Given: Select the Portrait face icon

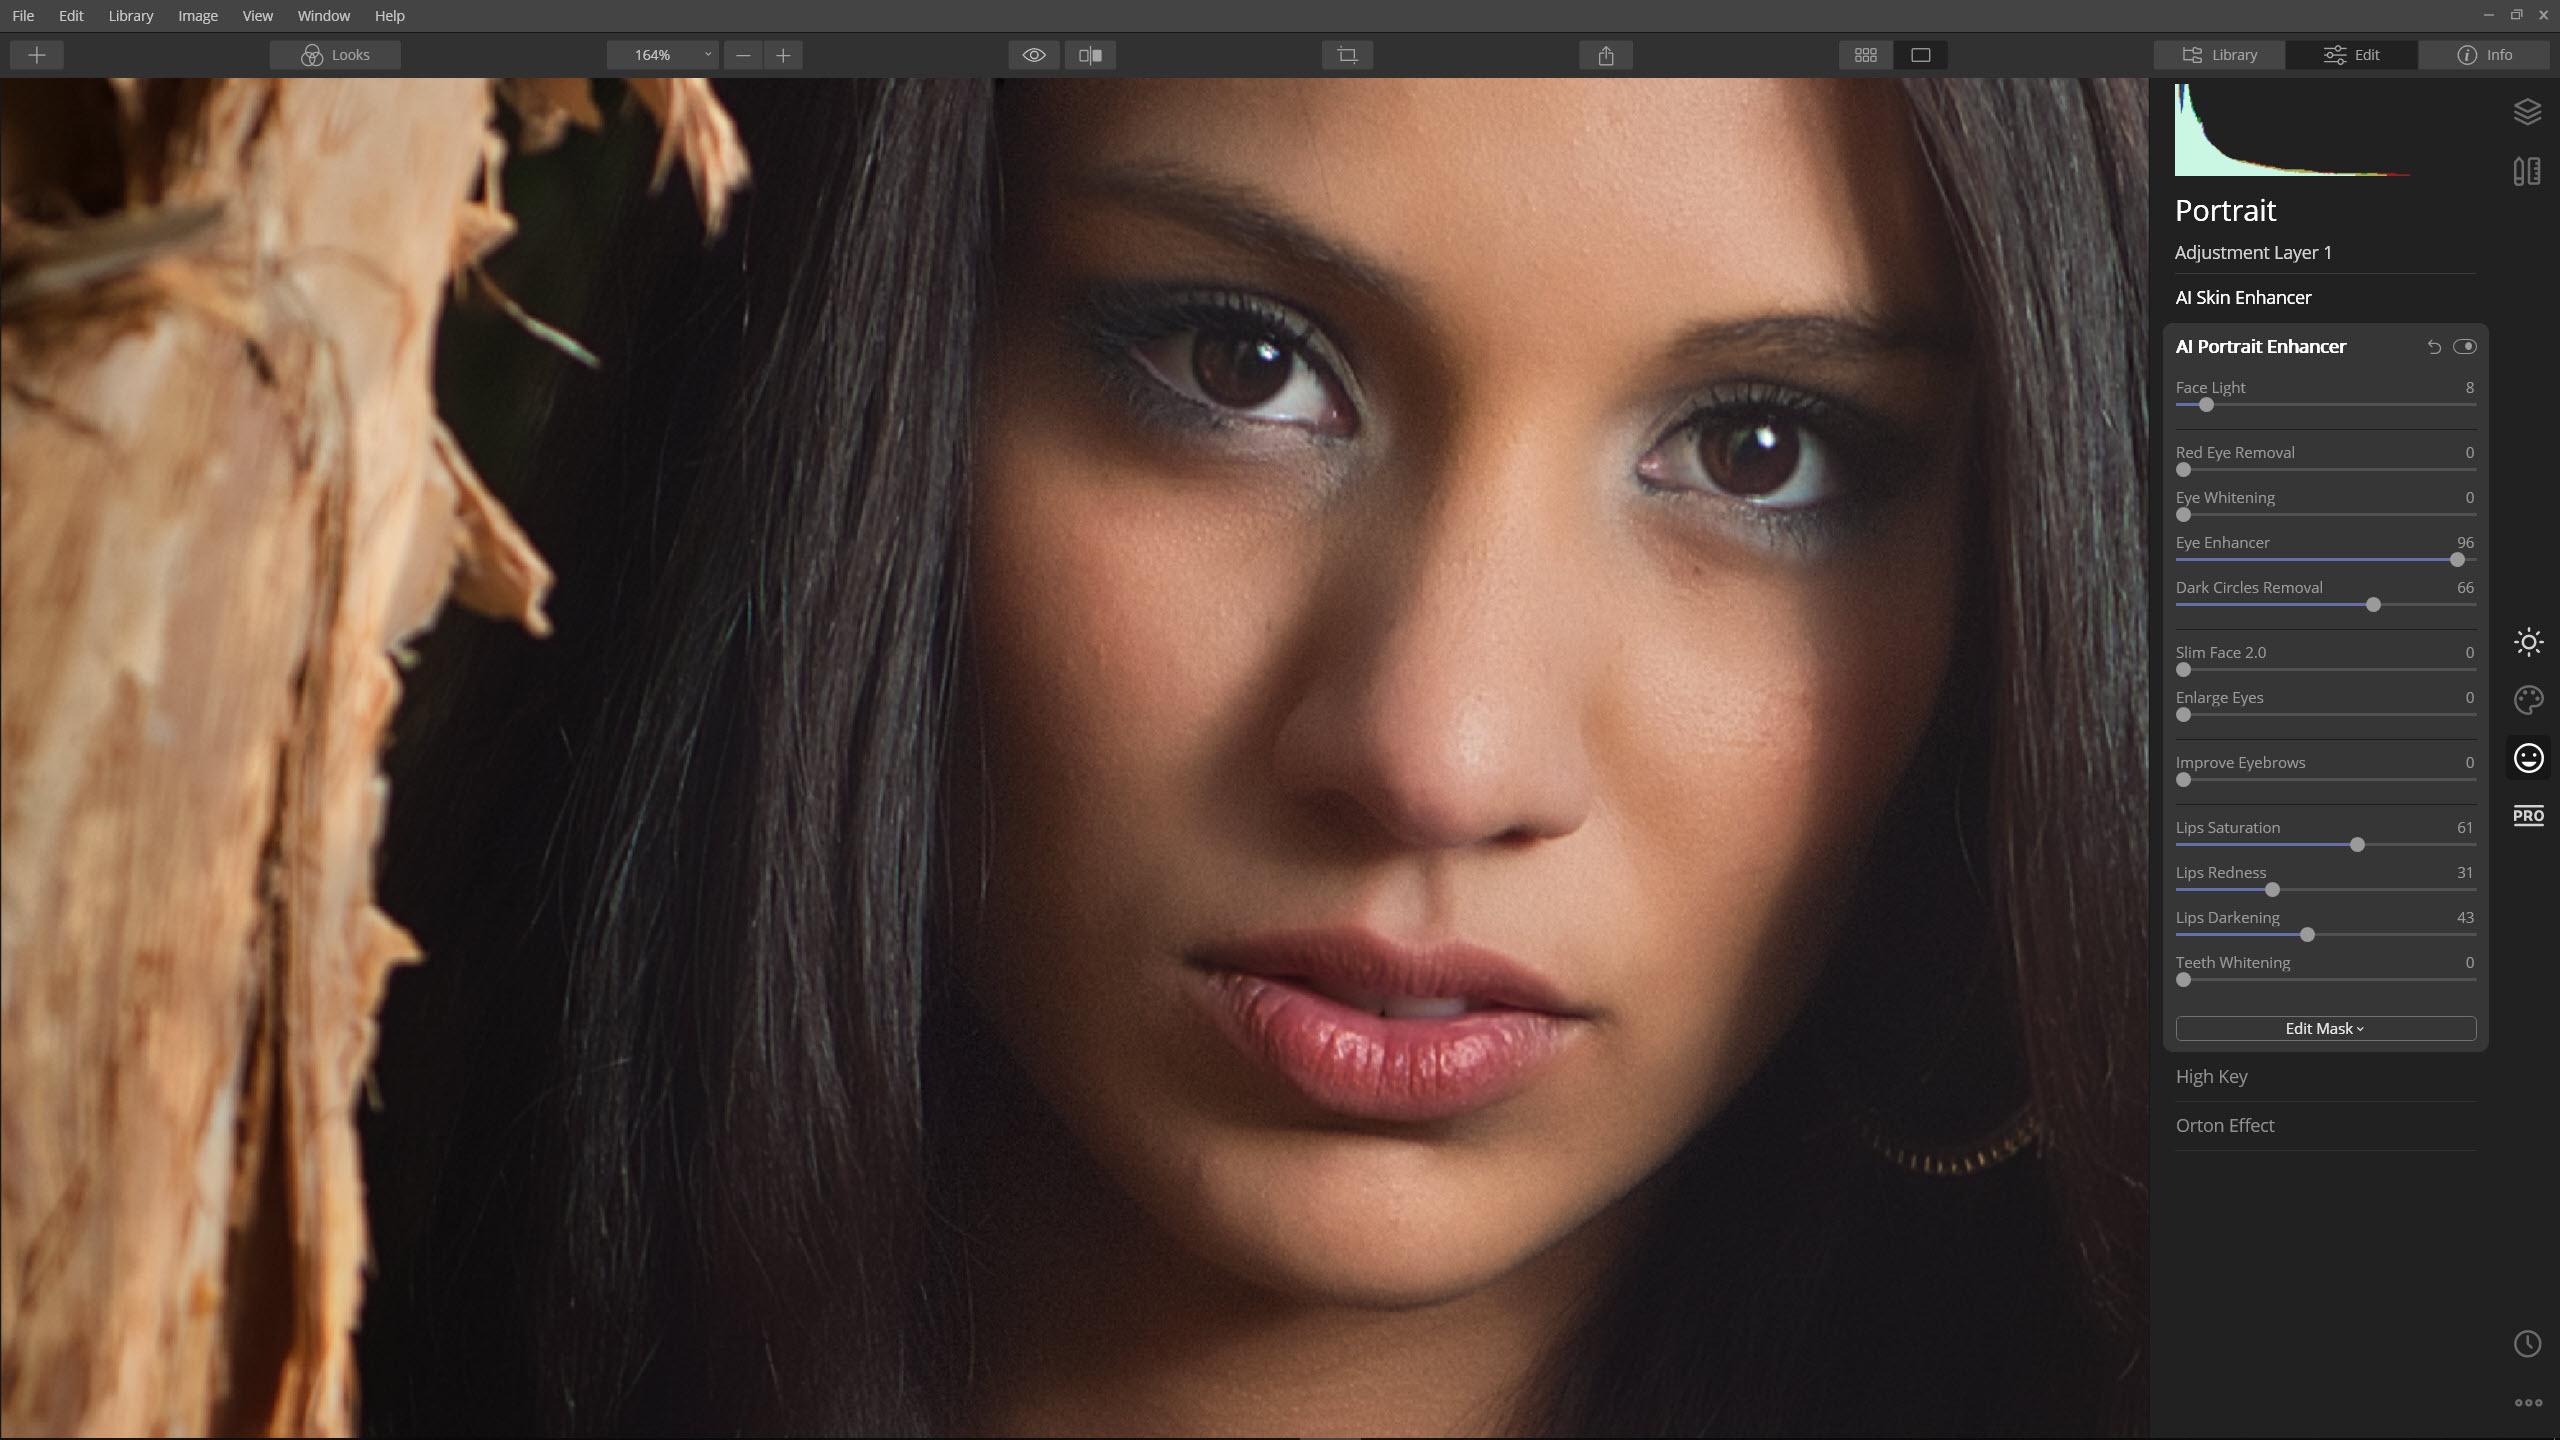Looking at the screenshot, I should point(2528,758).
